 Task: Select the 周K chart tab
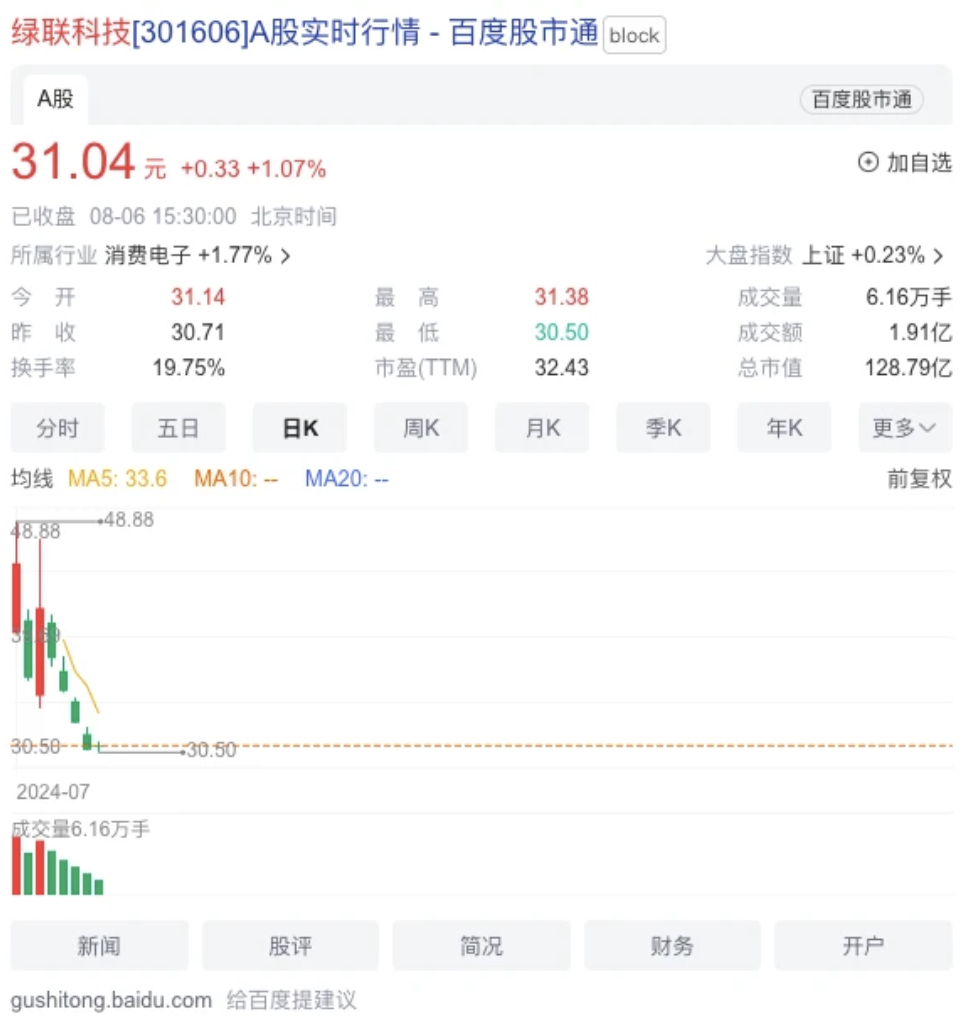(x=421, y=428)
